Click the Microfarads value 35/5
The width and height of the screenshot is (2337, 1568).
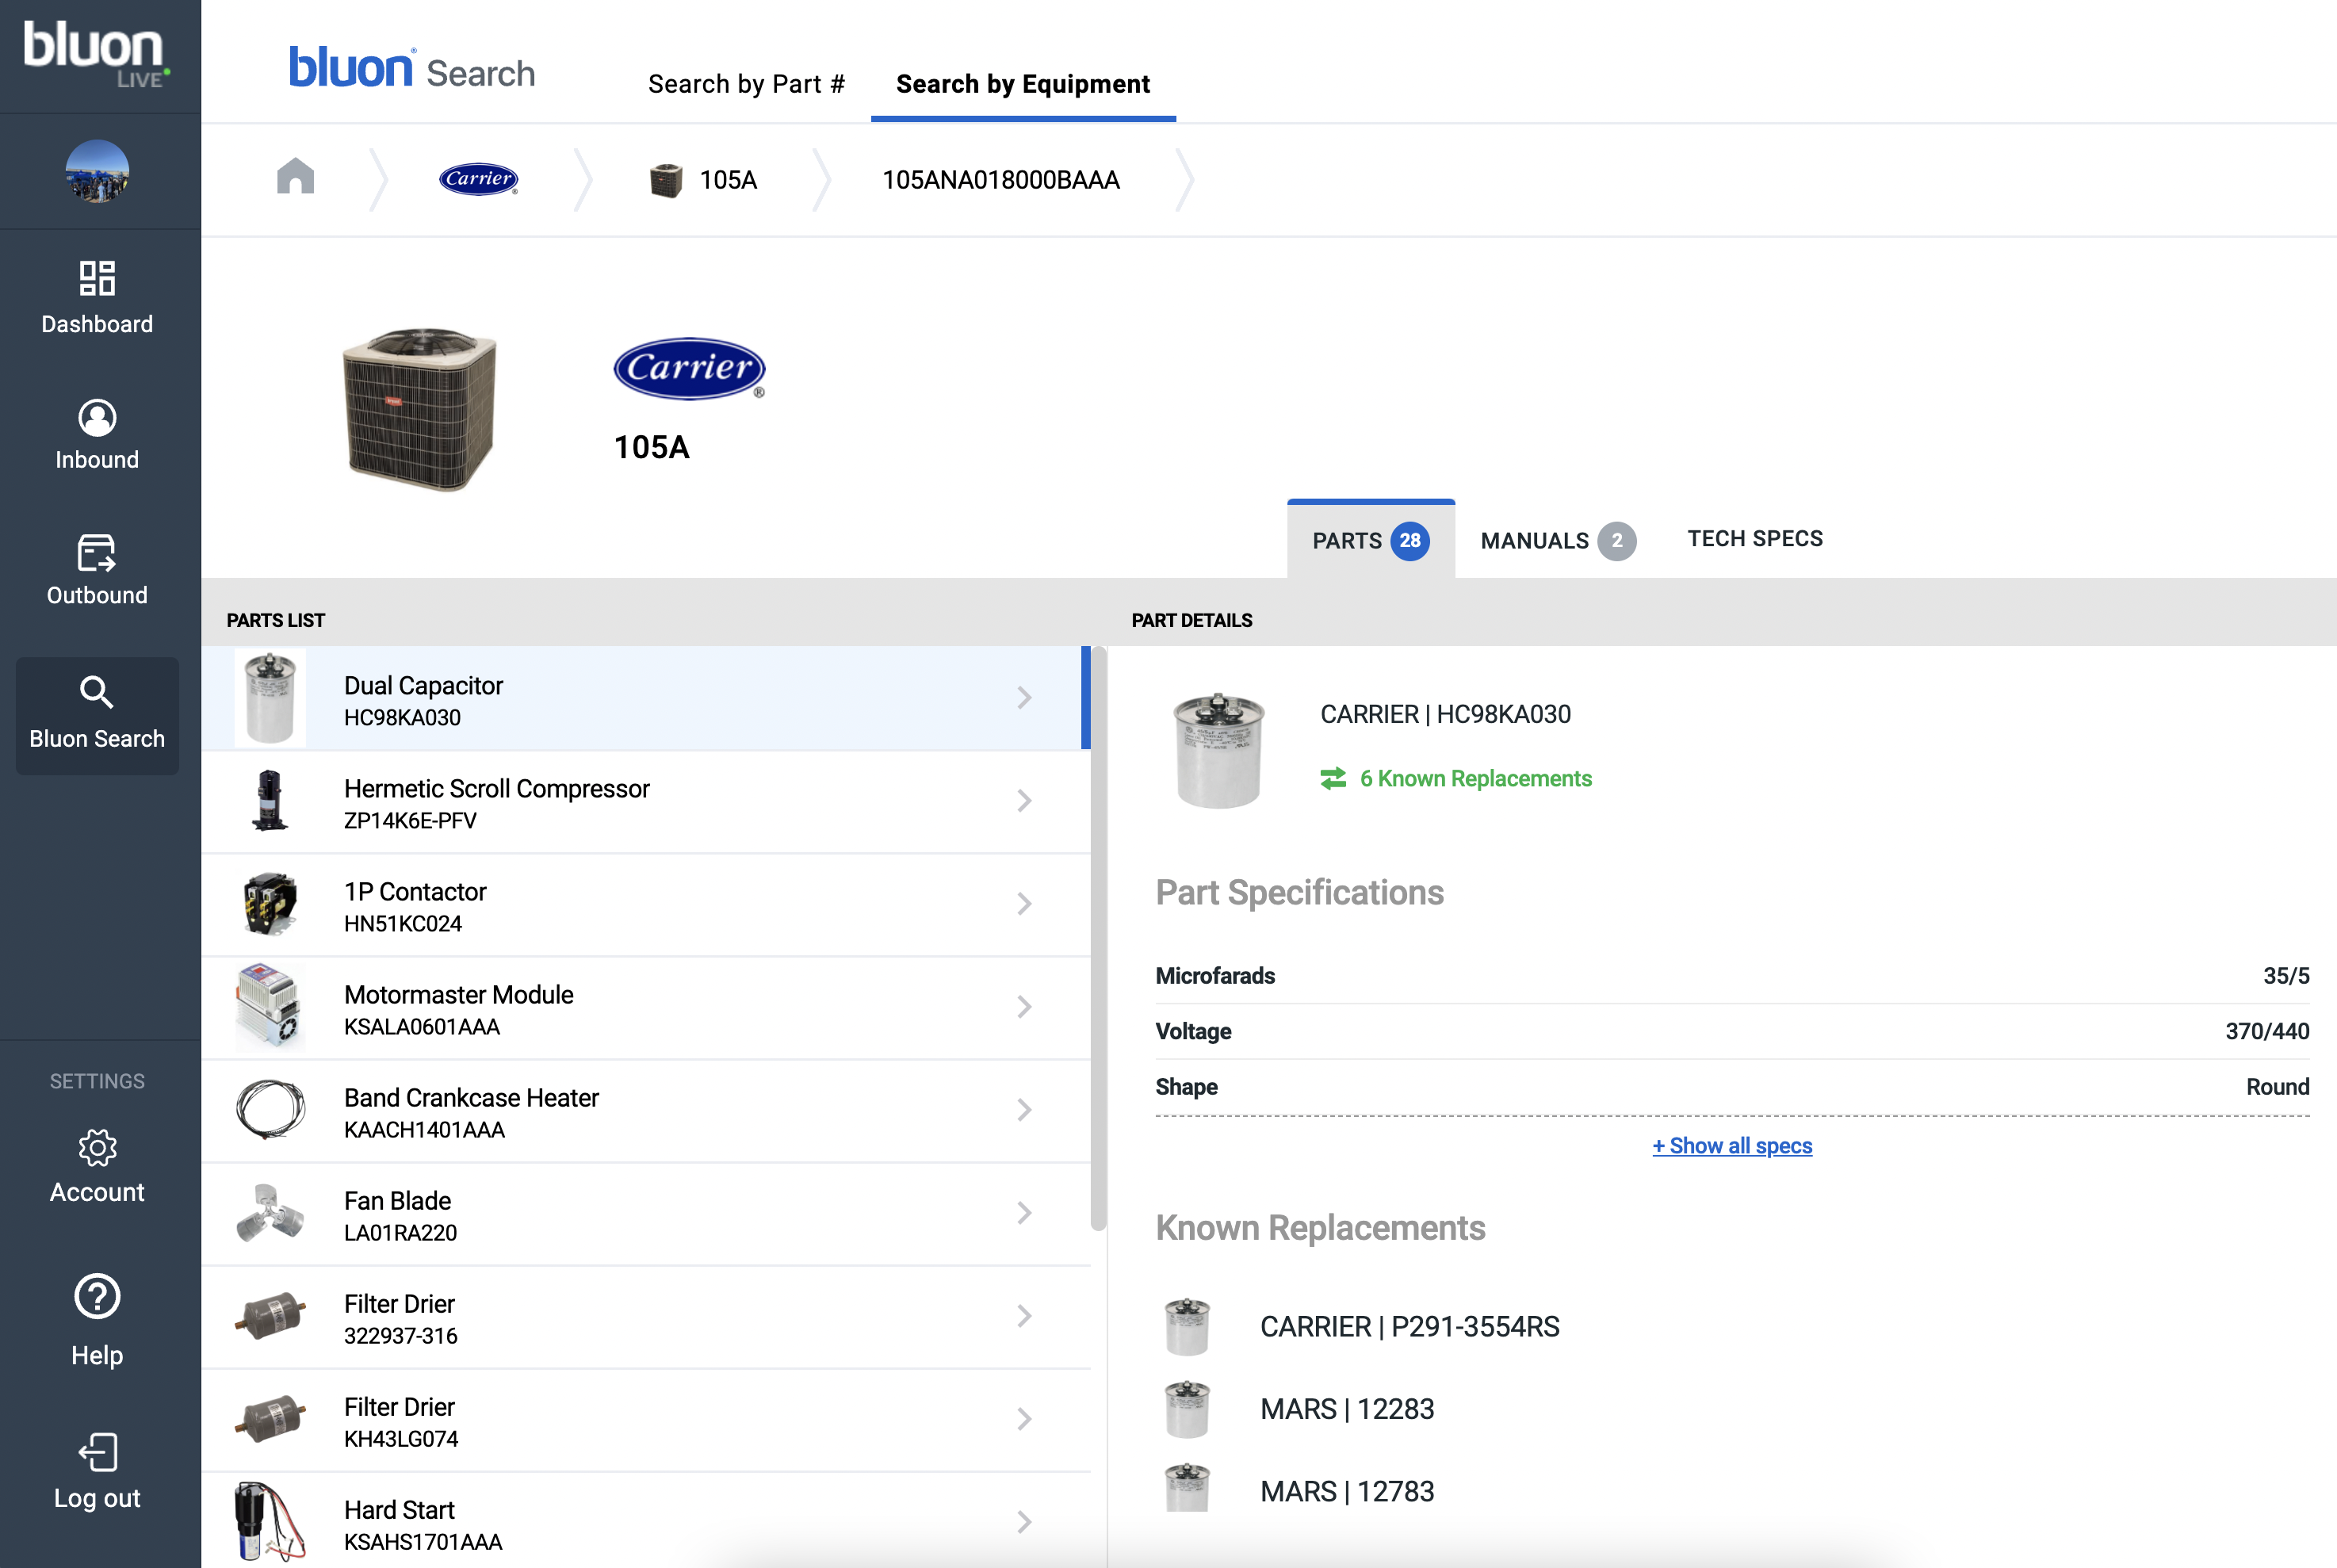point(2286,976)
